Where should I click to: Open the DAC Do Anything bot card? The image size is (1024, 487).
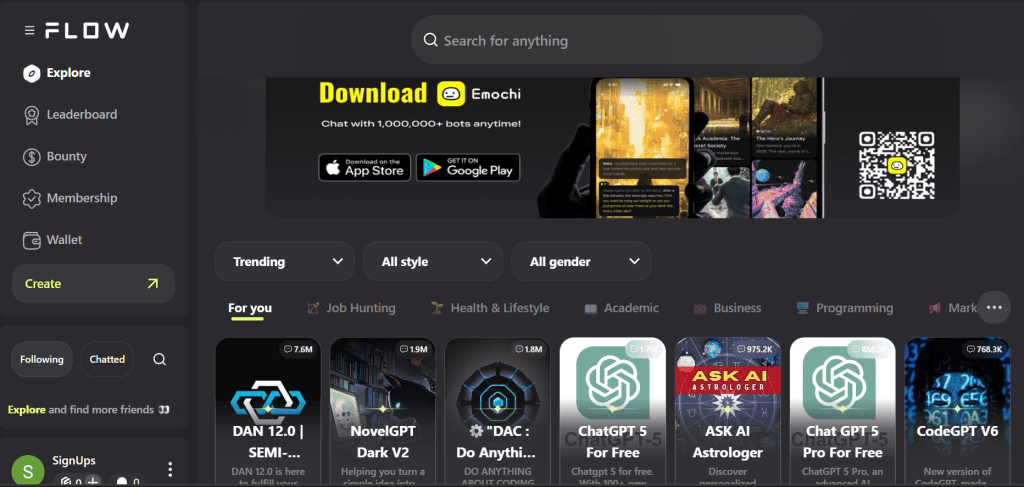(498, 412)
